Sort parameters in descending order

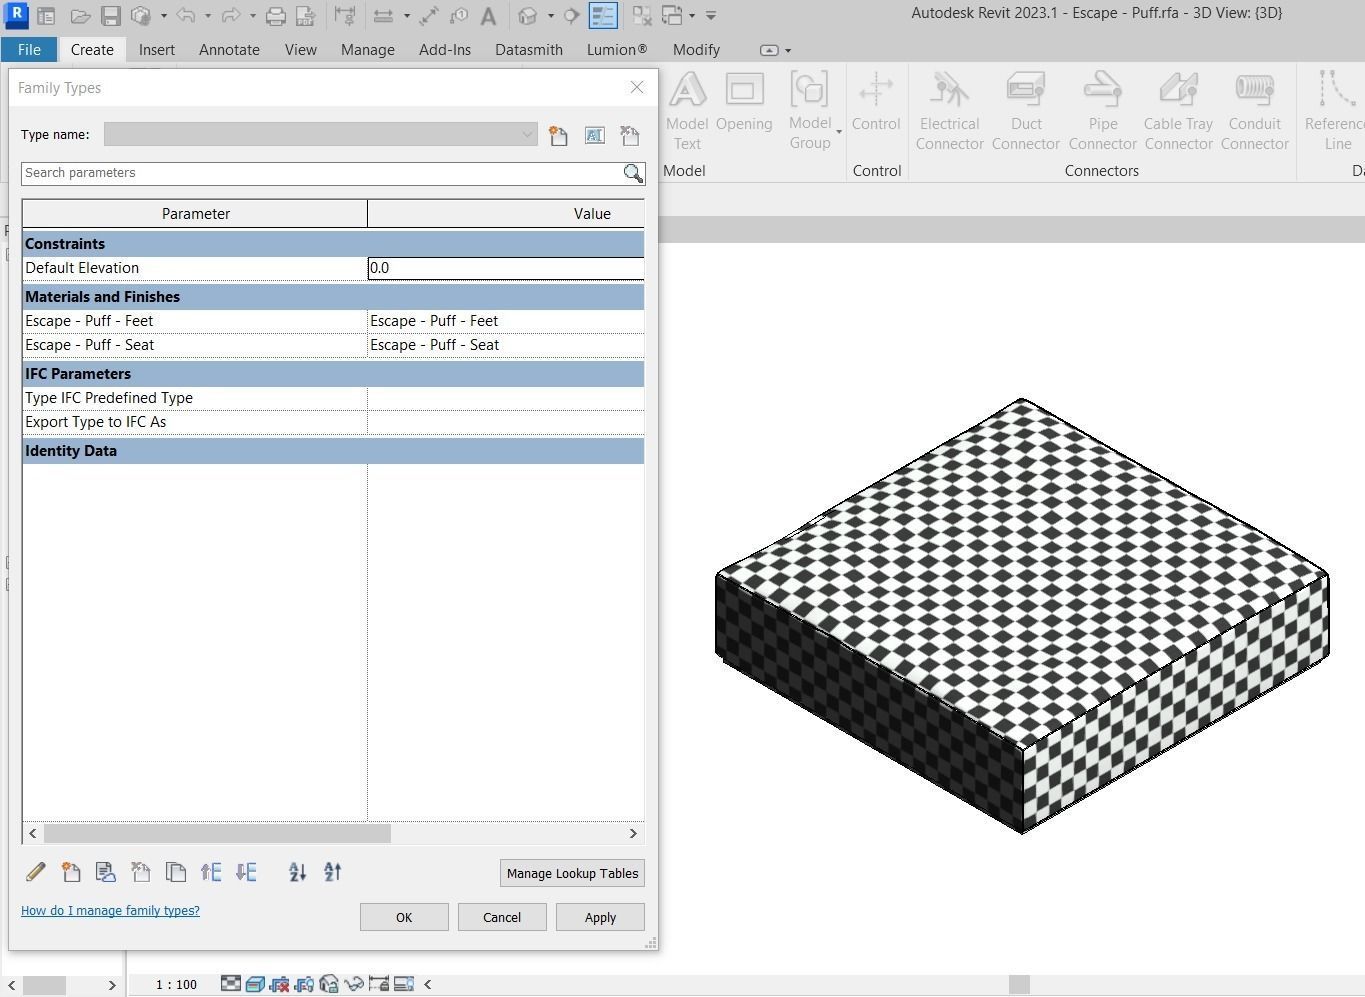click(x=333, y=872)
